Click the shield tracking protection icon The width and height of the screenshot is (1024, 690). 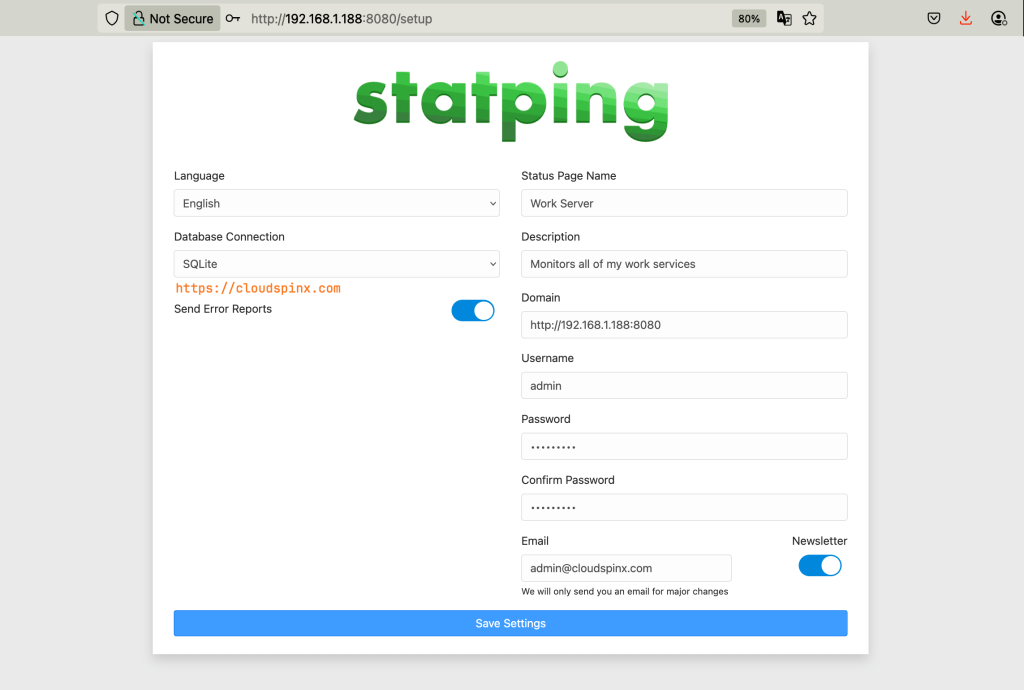[112, 18]
